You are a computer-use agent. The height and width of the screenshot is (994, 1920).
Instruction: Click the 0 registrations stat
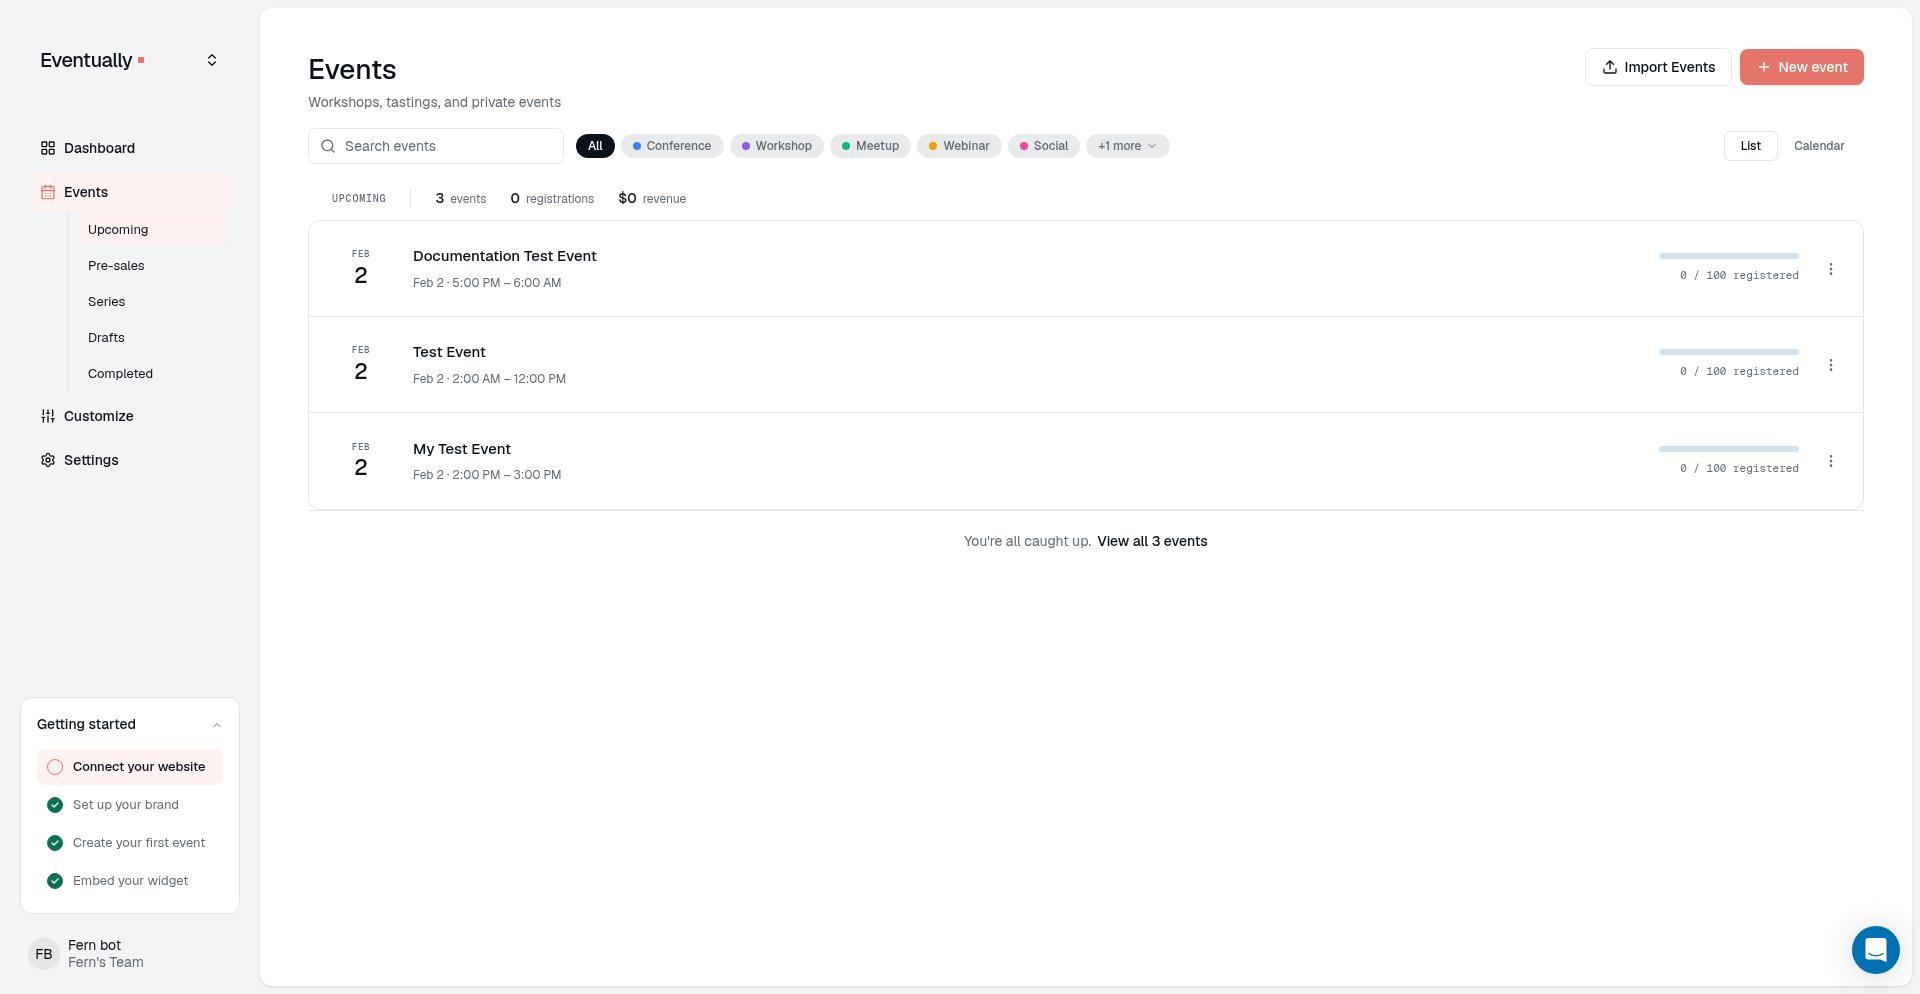552,199
